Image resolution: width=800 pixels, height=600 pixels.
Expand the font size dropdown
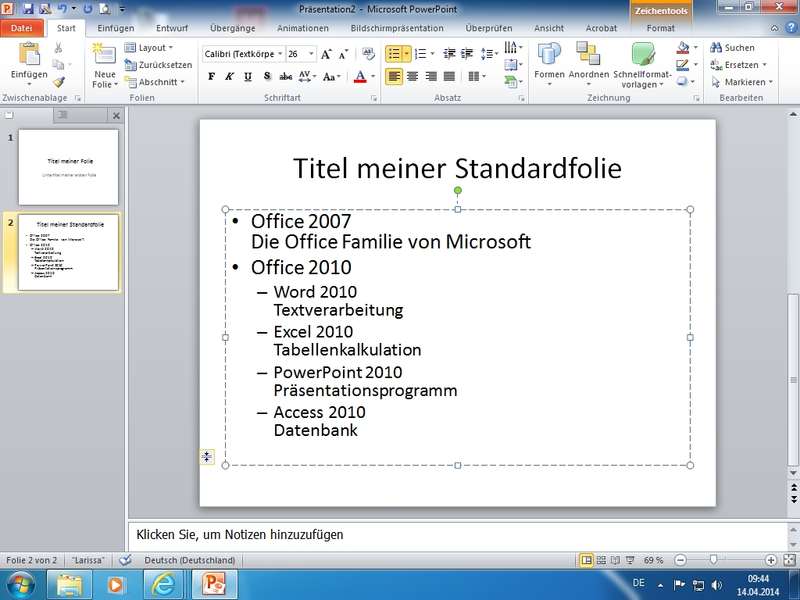(x=311, y=54)
